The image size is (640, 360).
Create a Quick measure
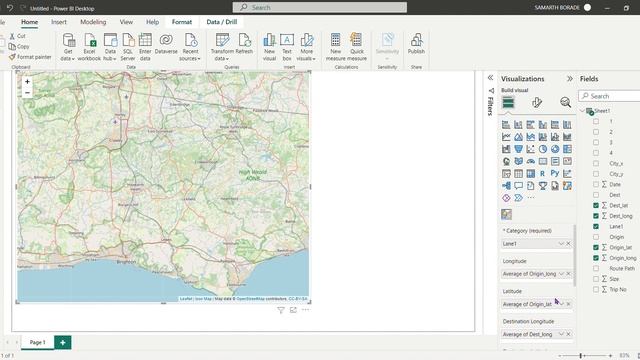(357, 47)
